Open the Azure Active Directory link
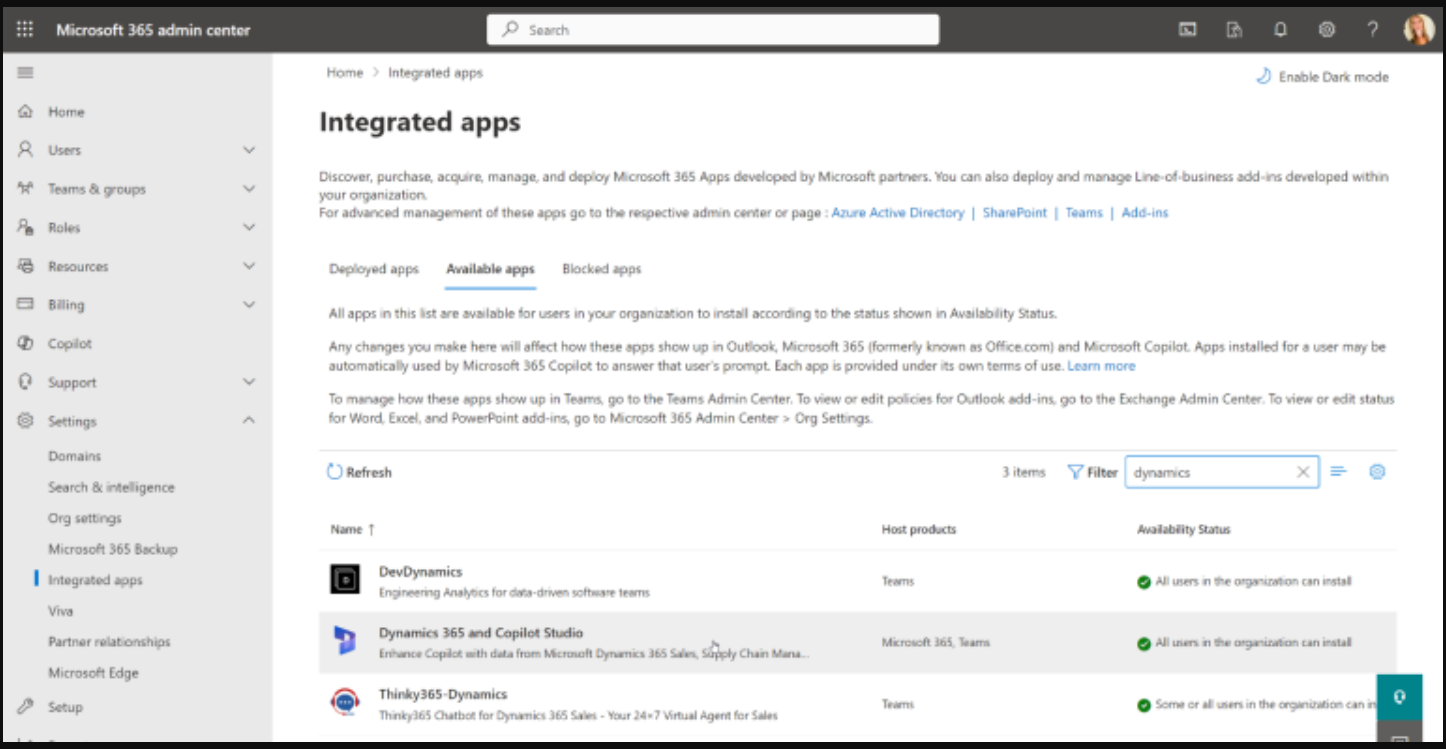The height and width of the screenshot is (749, 1446). click(898, 213)
